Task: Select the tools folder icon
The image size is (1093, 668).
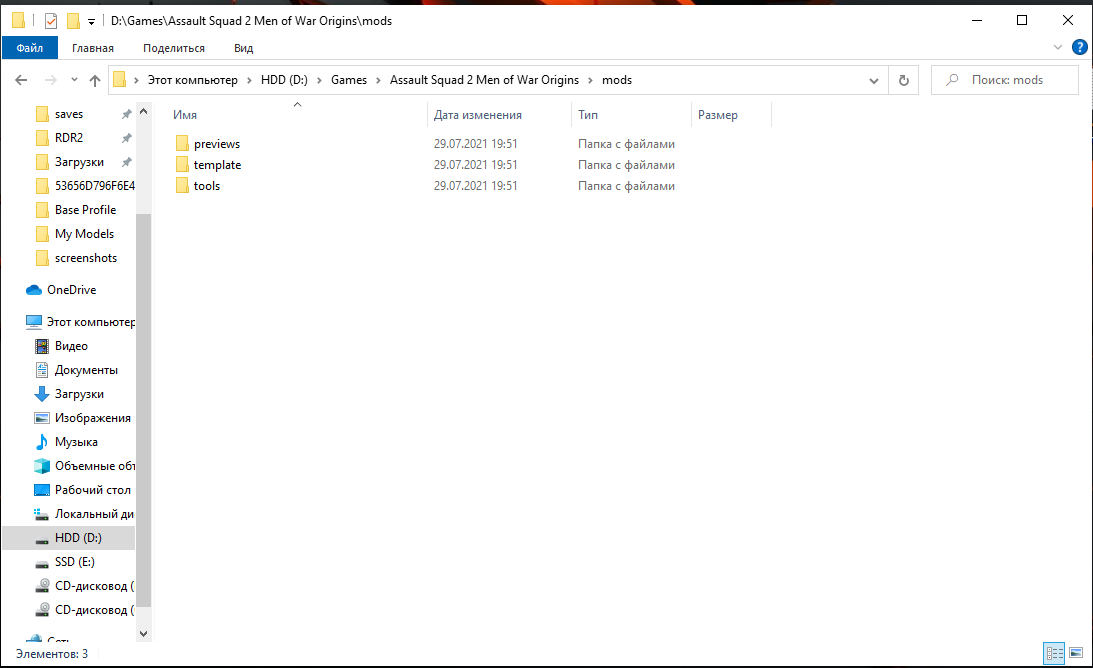Action: point(182,185)
